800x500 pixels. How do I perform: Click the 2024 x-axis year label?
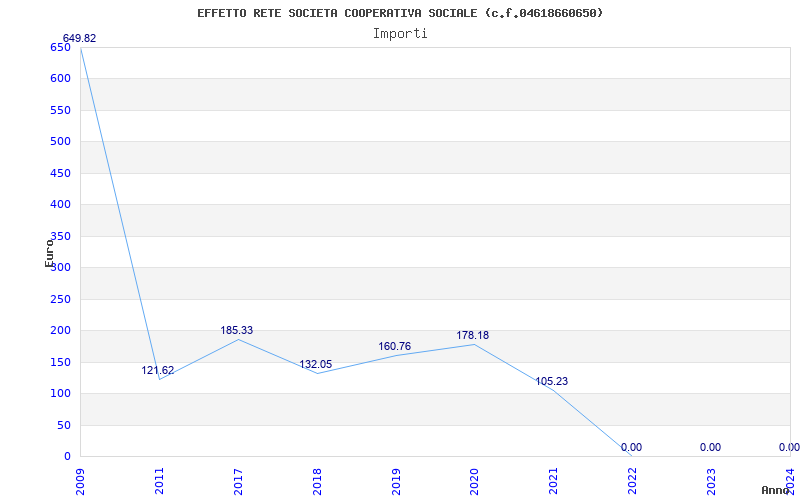pos(790,481)
